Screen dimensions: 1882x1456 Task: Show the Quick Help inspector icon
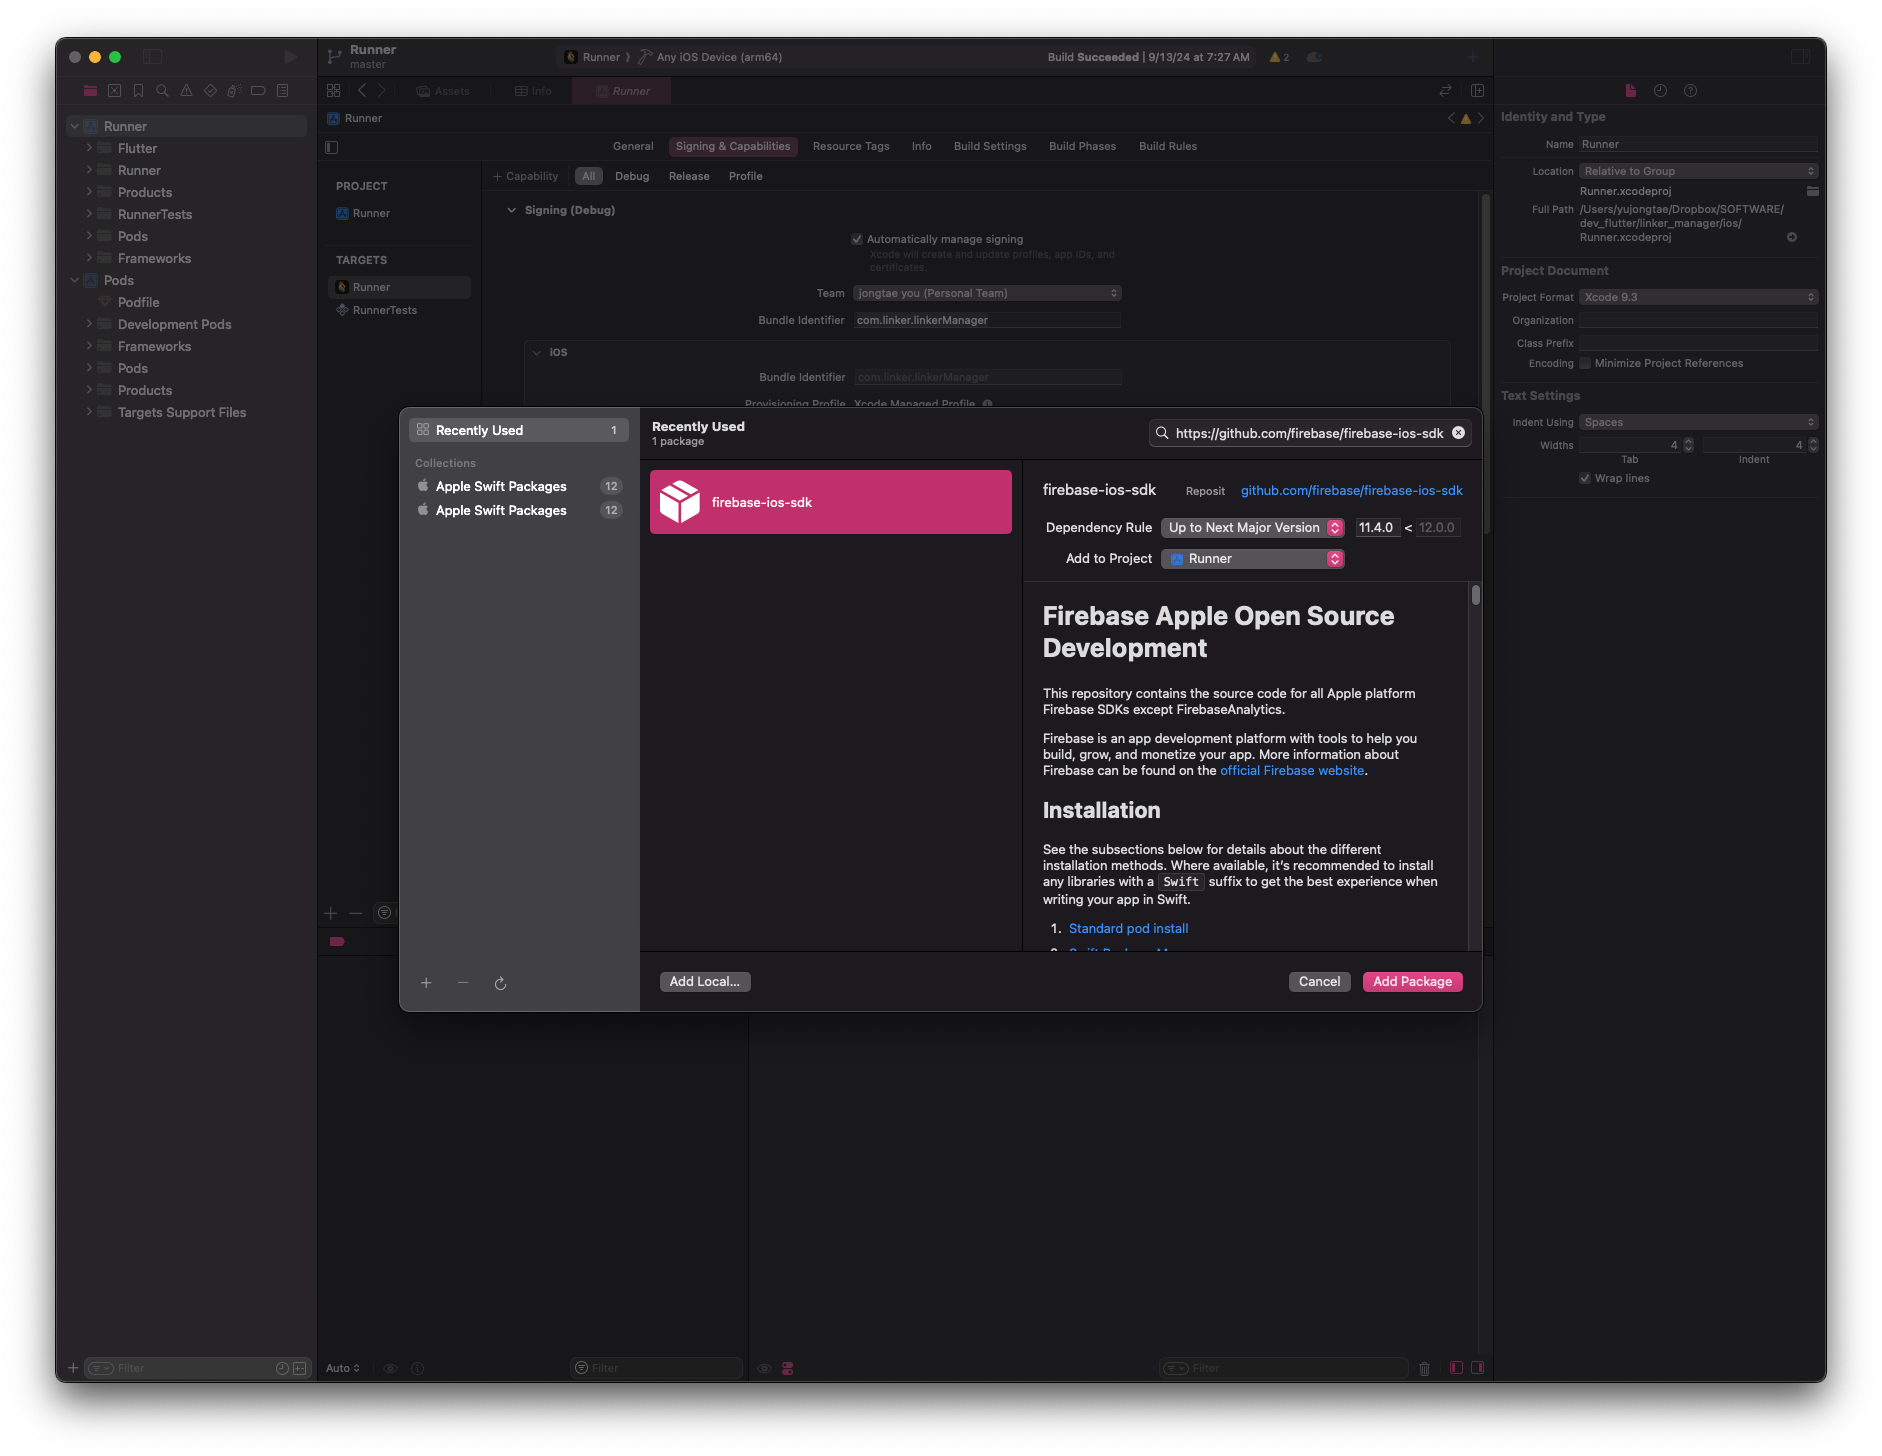coord(1690,91)
